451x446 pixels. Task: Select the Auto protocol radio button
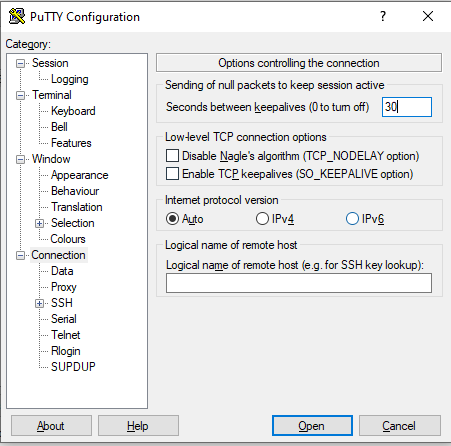pos(172,219)
